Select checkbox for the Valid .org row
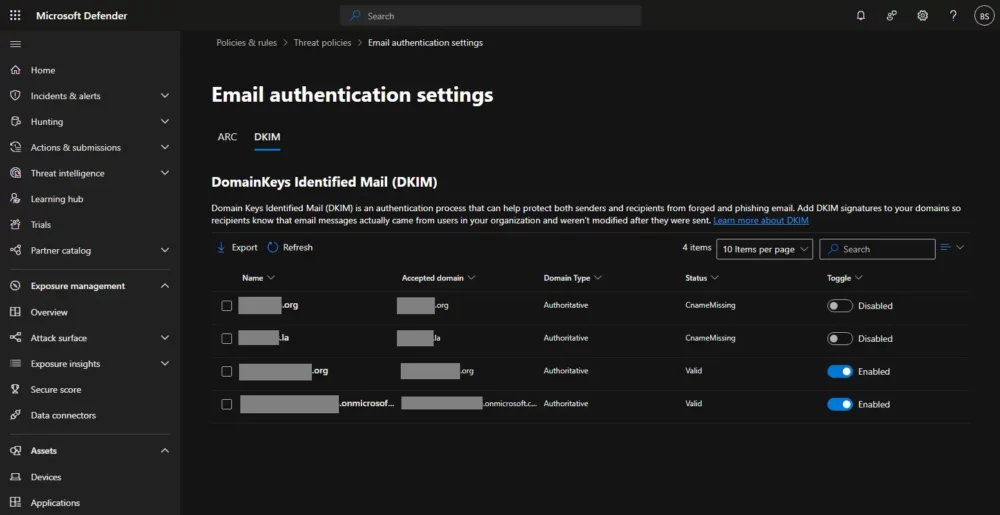 226,371
